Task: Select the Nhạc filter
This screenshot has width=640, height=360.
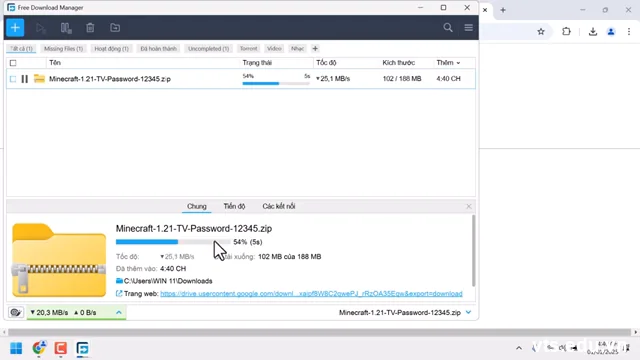Action: [x=298, y=49]
